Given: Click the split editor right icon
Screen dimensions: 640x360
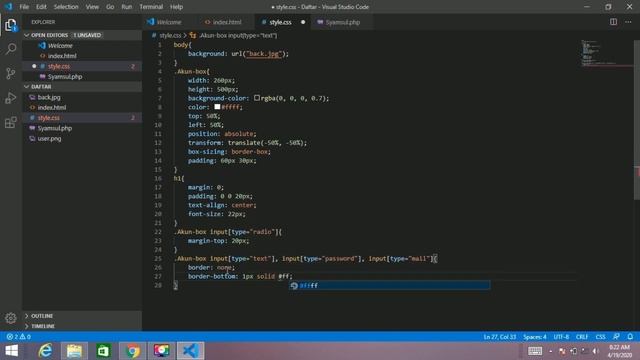Looking at the screenshot, I should tap(613, 22).
